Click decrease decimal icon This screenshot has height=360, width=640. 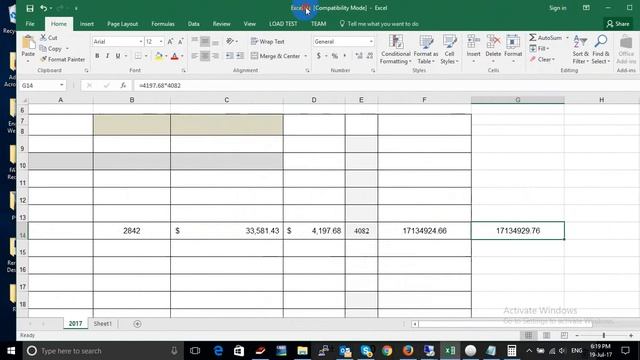click(x=370, y=56)
